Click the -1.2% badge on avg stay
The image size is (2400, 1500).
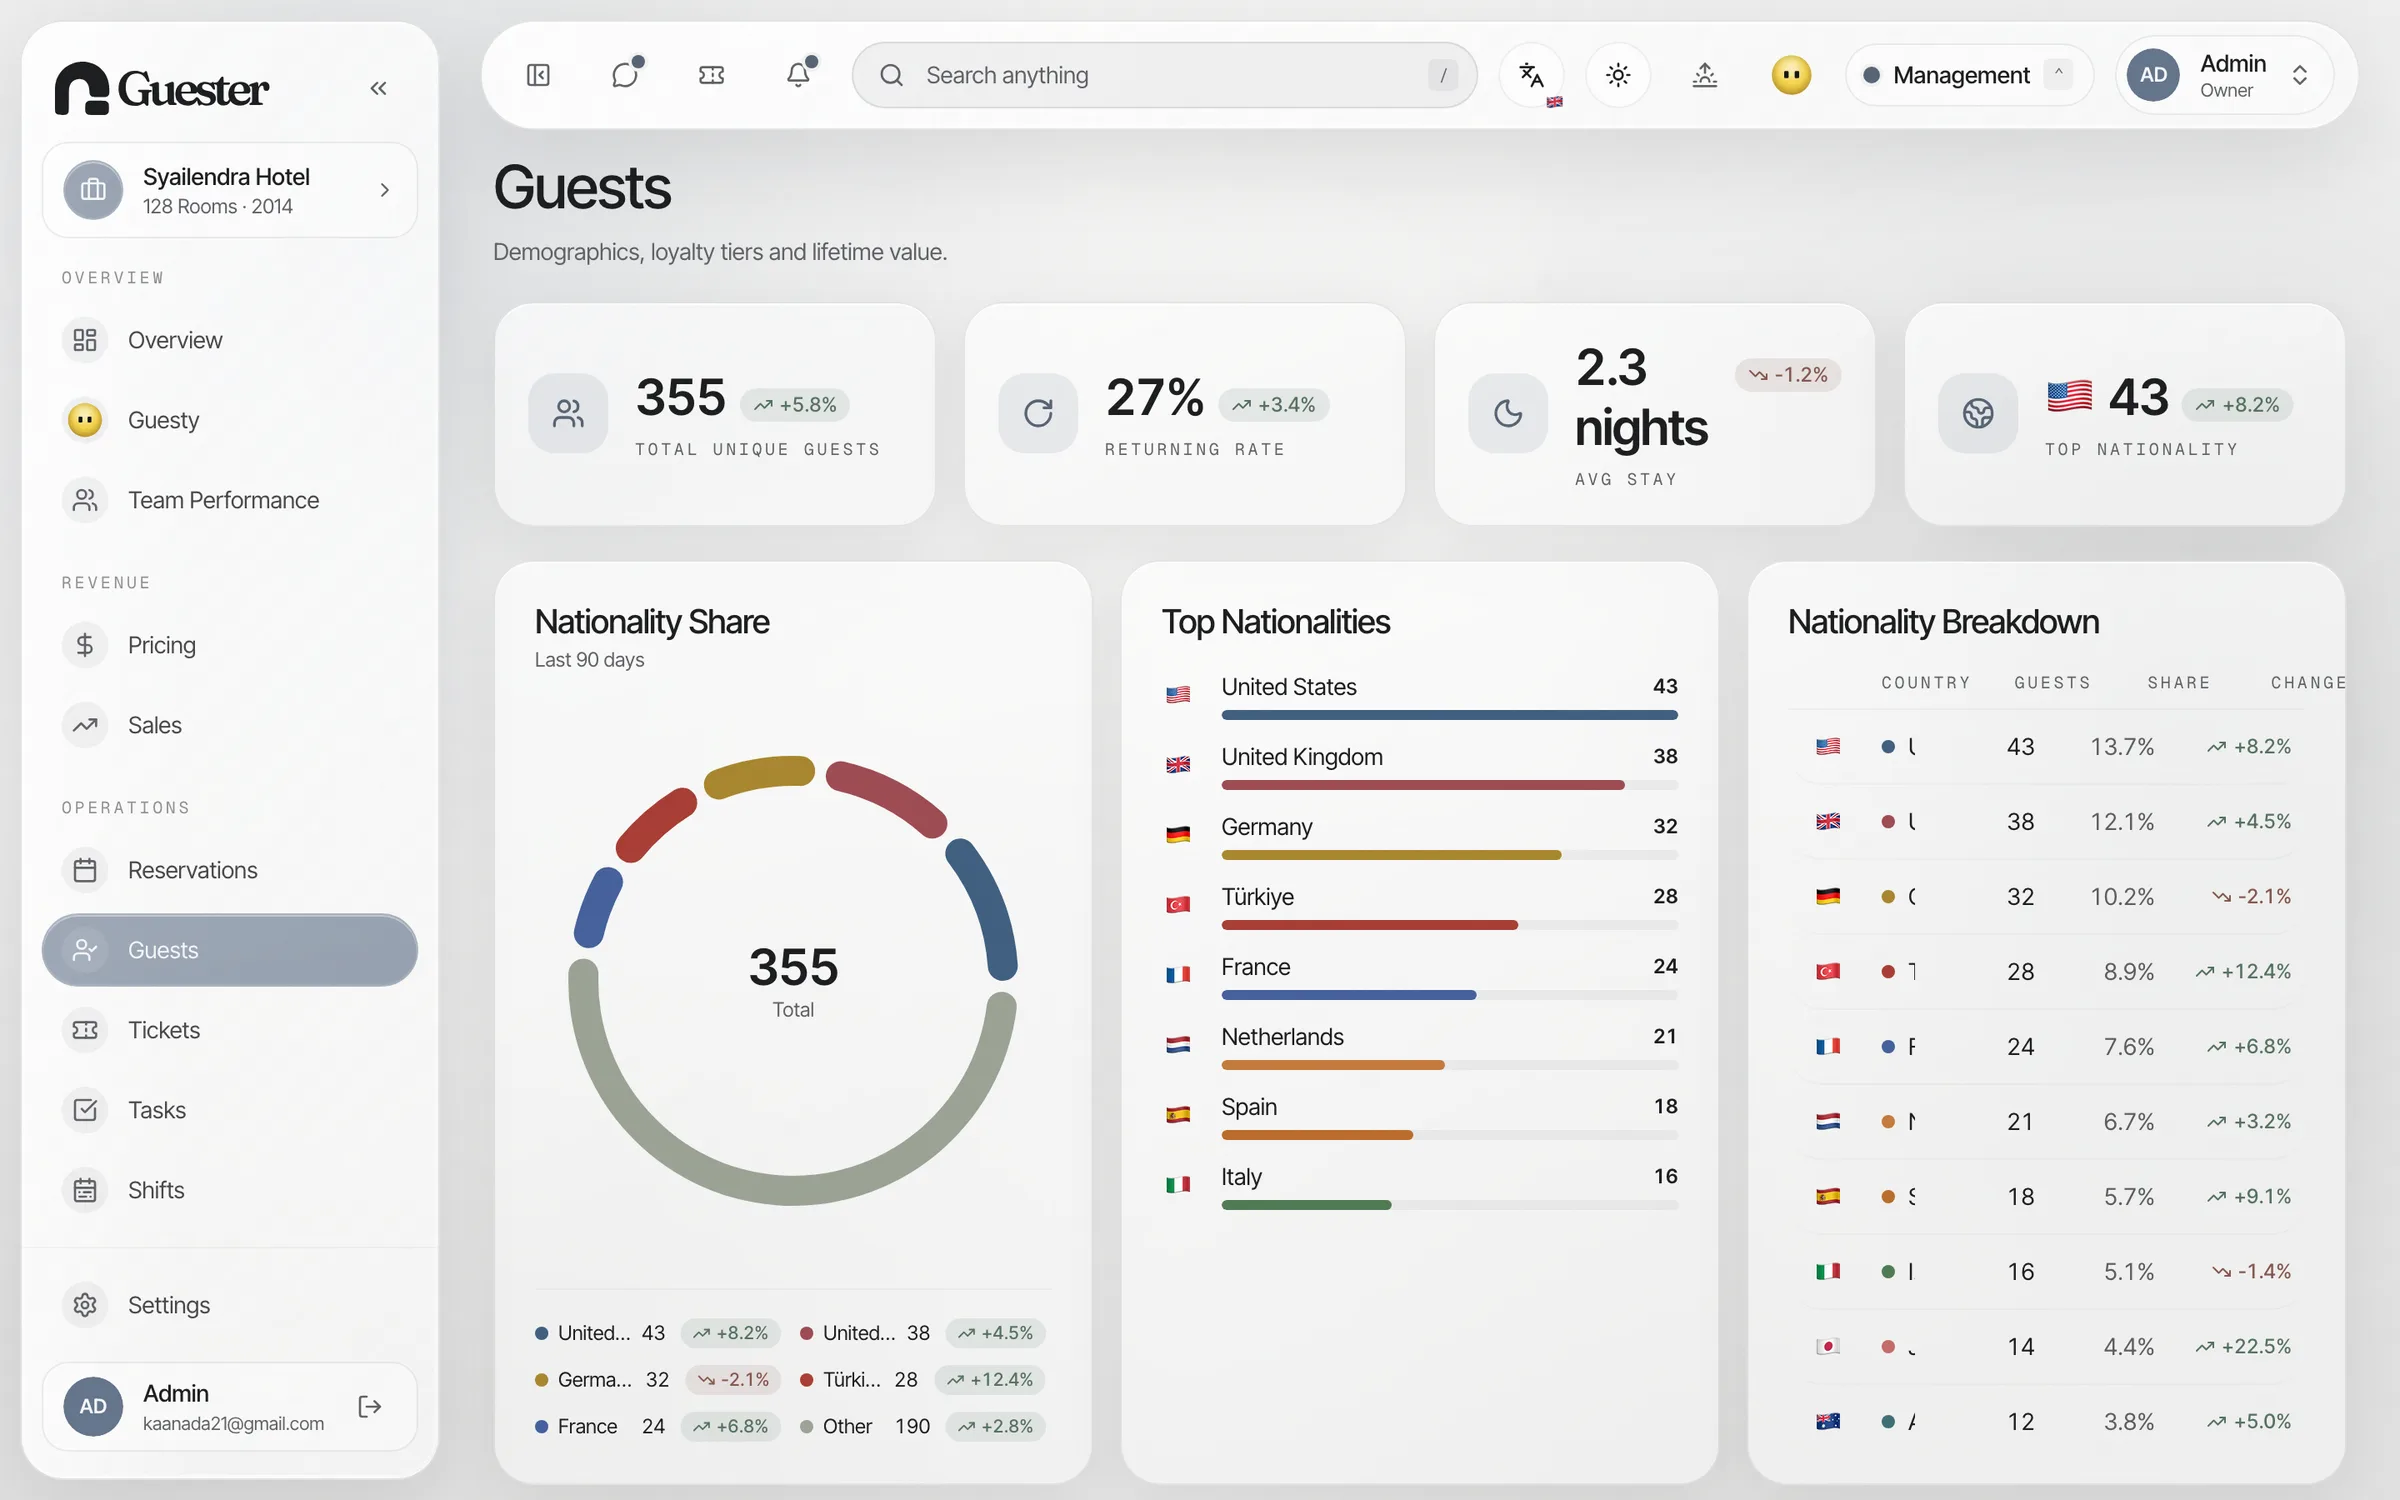[x=1788, y=375]
